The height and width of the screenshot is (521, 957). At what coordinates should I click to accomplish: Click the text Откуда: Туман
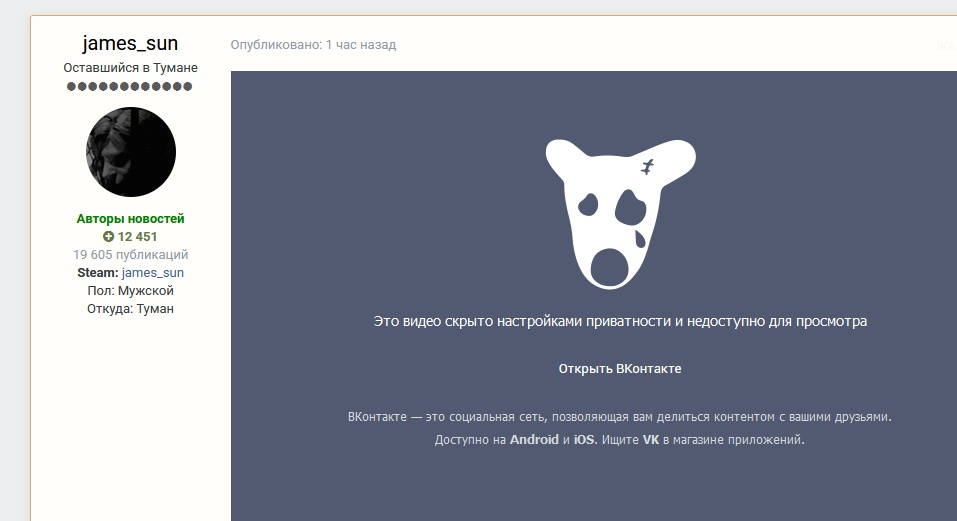tap(131, 309)
